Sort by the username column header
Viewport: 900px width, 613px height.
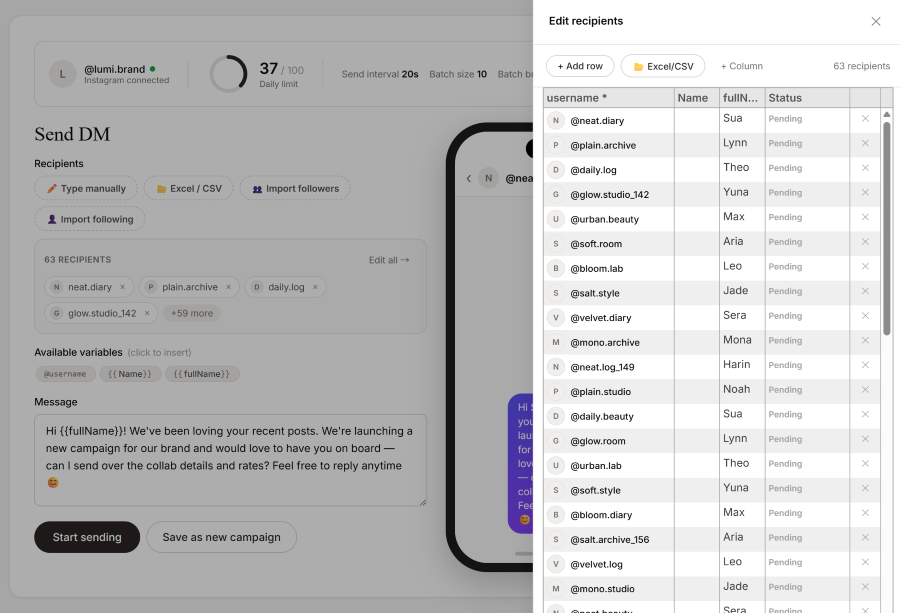pyautogui.click(x=608, y=98)
